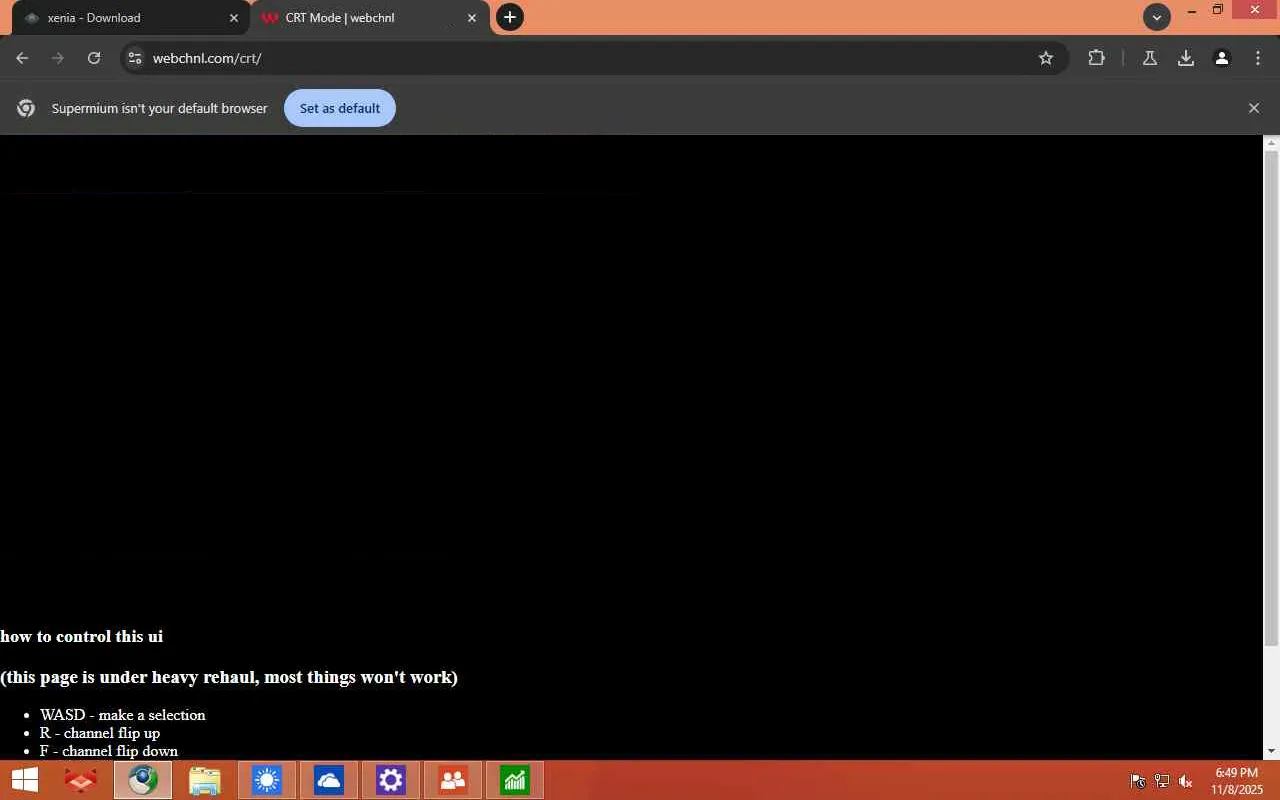Click 'WASD - make a selection' list item

point(122,715)
